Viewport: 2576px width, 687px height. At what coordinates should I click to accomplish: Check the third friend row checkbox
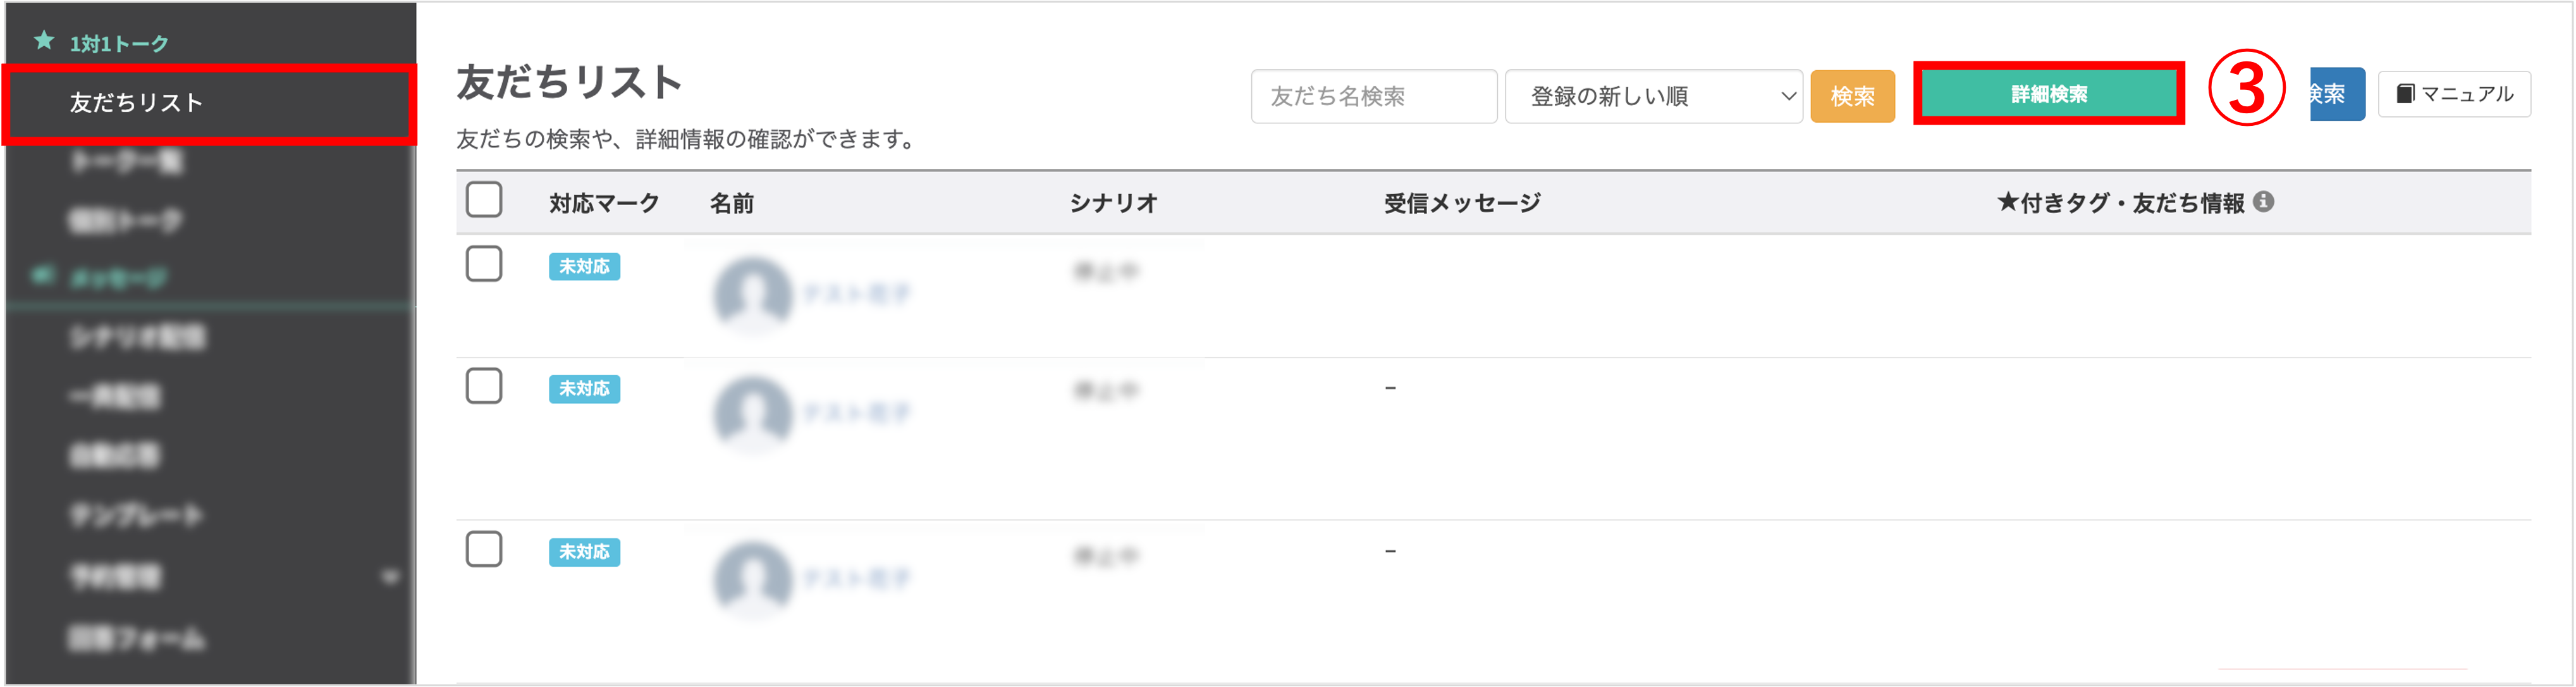[484, 549]
